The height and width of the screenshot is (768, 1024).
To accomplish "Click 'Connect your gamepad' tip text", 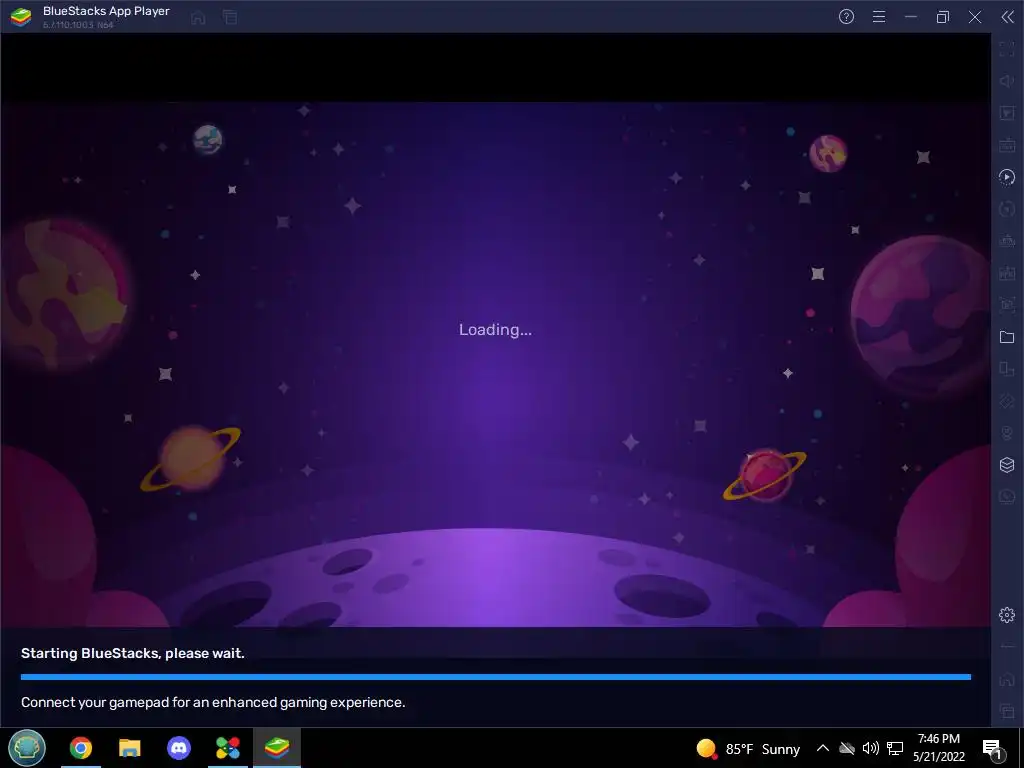I will [x=213, y=703].
